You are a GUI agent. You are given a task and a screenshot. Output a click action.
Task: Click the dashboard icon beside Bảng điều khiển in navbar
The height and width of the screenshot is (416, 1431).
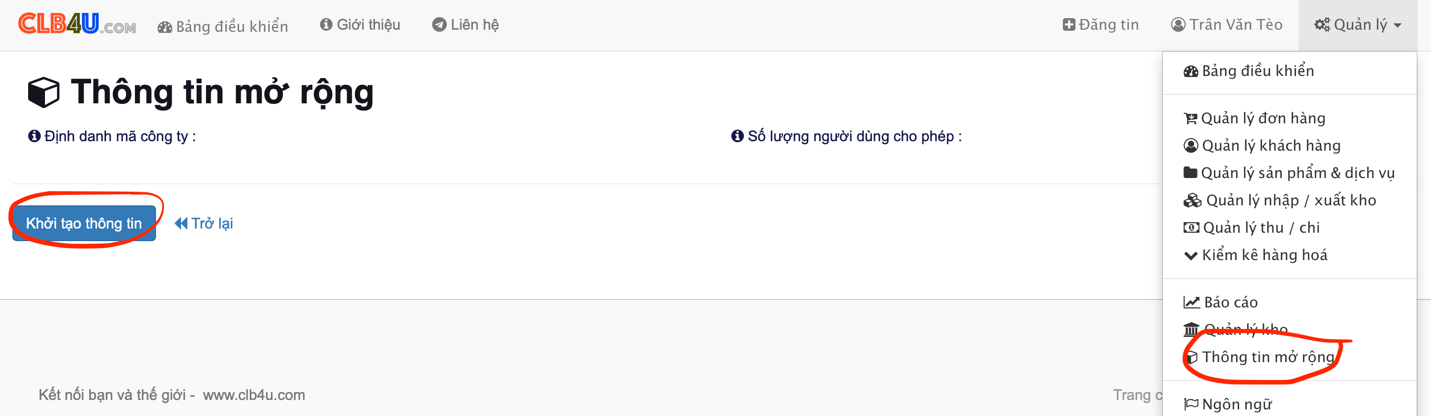(165, 27)
